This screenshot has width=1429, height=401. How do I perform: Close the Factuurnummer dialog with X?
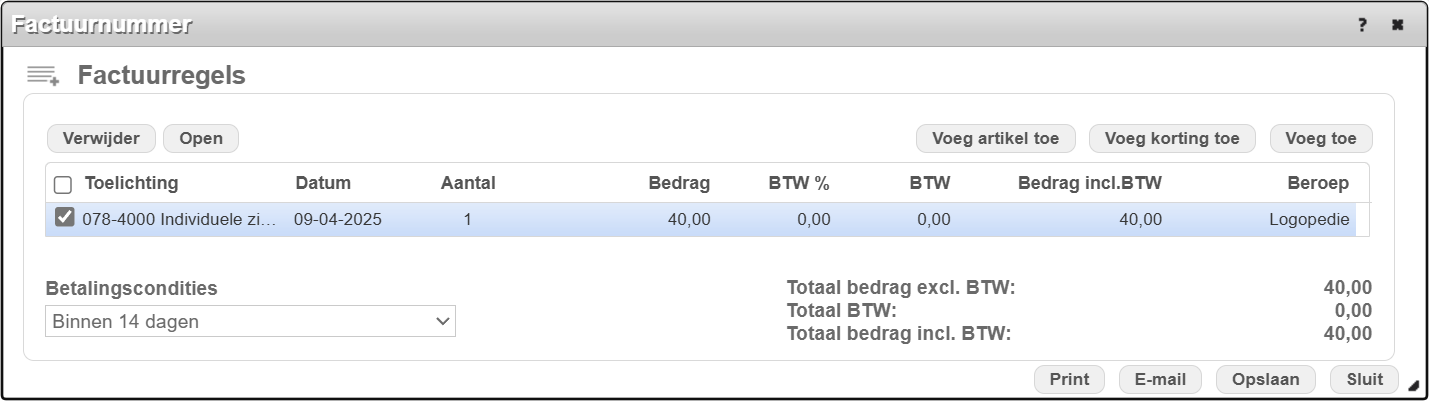point(1398,25)
